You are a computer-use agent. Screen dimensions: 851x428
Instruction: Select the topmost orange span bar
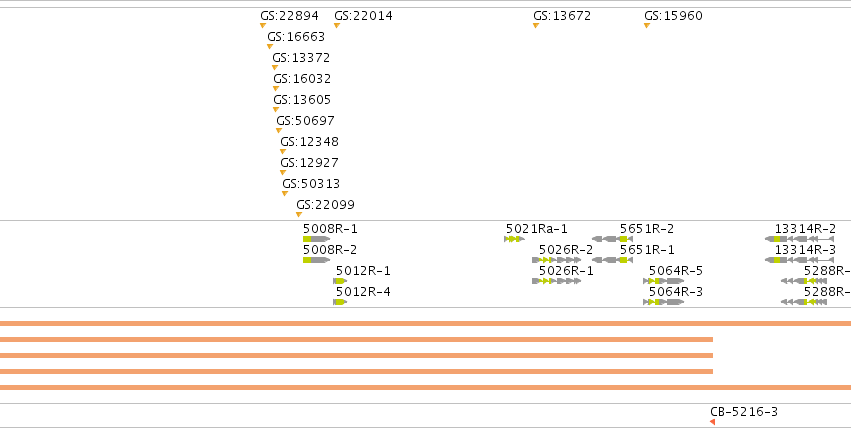(426, 323)
